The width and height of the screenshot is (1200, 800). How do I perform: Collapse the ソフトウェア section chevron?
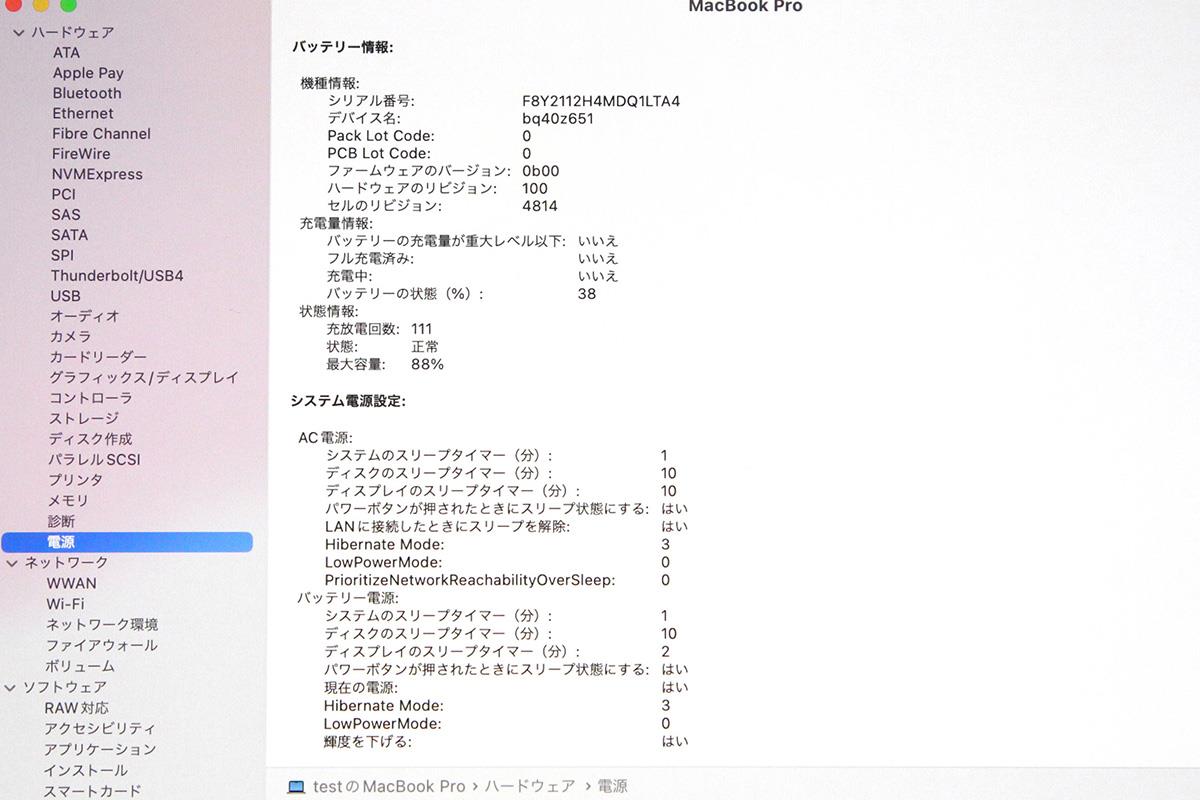[x=12, y=688]
